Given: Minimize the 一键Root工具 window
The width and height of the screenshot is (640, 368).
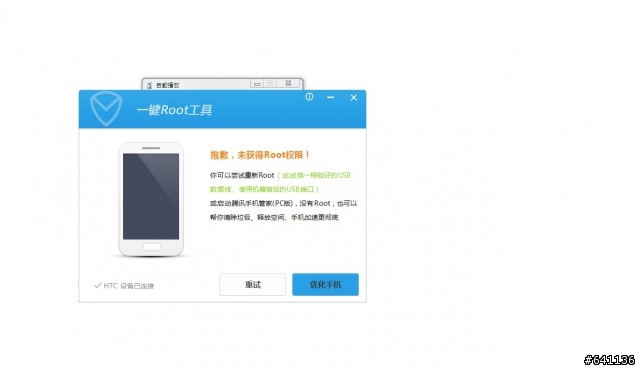Looking at the screenshot, I should tap(331, 97).
